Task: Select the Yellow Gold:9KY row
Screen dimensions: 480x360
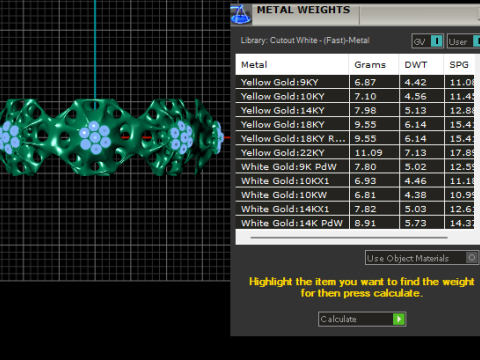Action: pyautogui.click(x=355, y=82)
